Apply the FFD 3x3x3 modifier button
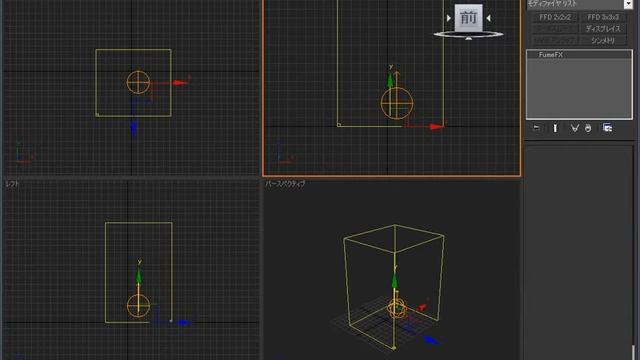The width and height of the screenshot is (640, 360). tap(603, 17)
